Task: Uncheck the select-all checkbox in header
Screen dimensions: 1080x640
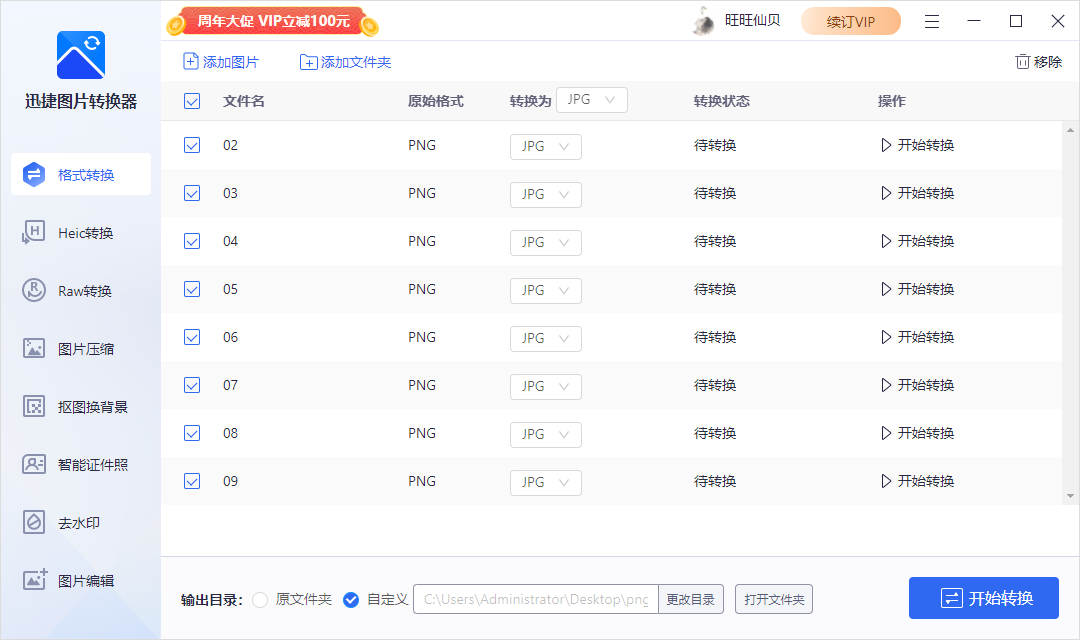Action: (x=192, y=100)
